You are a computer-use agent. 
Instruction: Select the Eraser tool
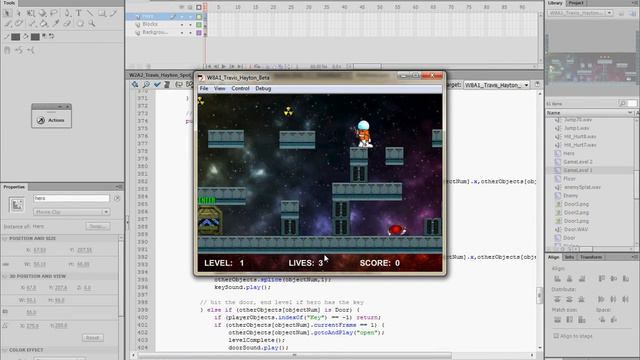click(67, 24)
